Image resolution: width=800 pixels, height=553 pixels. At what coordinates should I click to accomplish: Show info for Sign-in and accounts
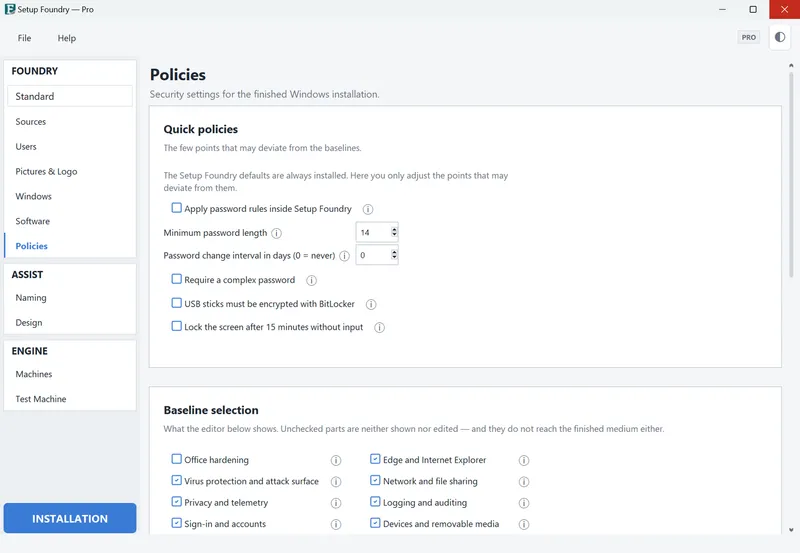coord(336,524)
